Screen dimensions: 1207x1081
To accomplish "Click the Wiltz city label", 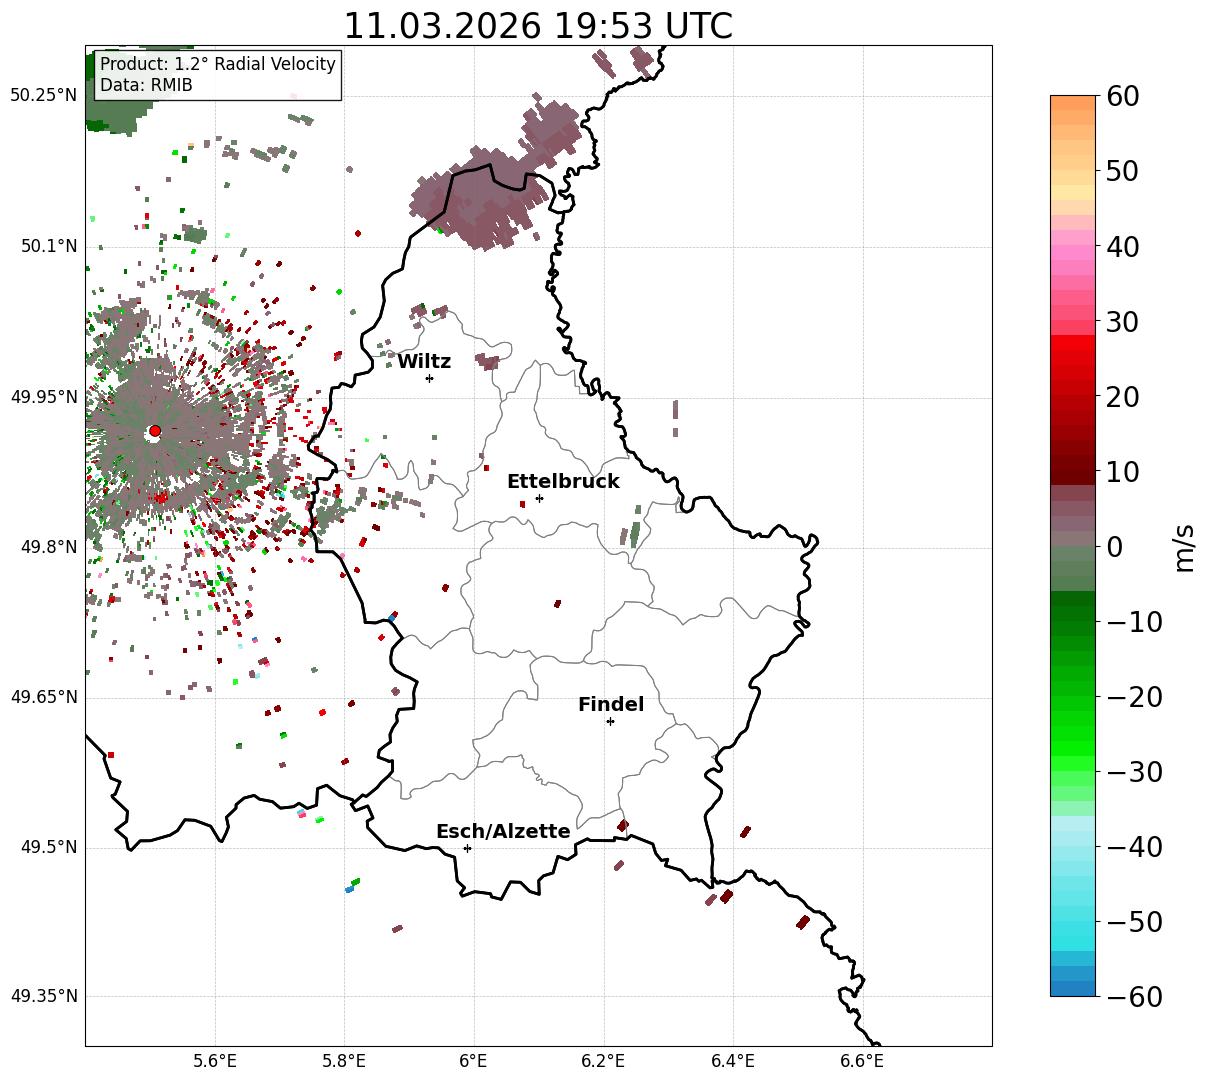I will tap(424, 362).
